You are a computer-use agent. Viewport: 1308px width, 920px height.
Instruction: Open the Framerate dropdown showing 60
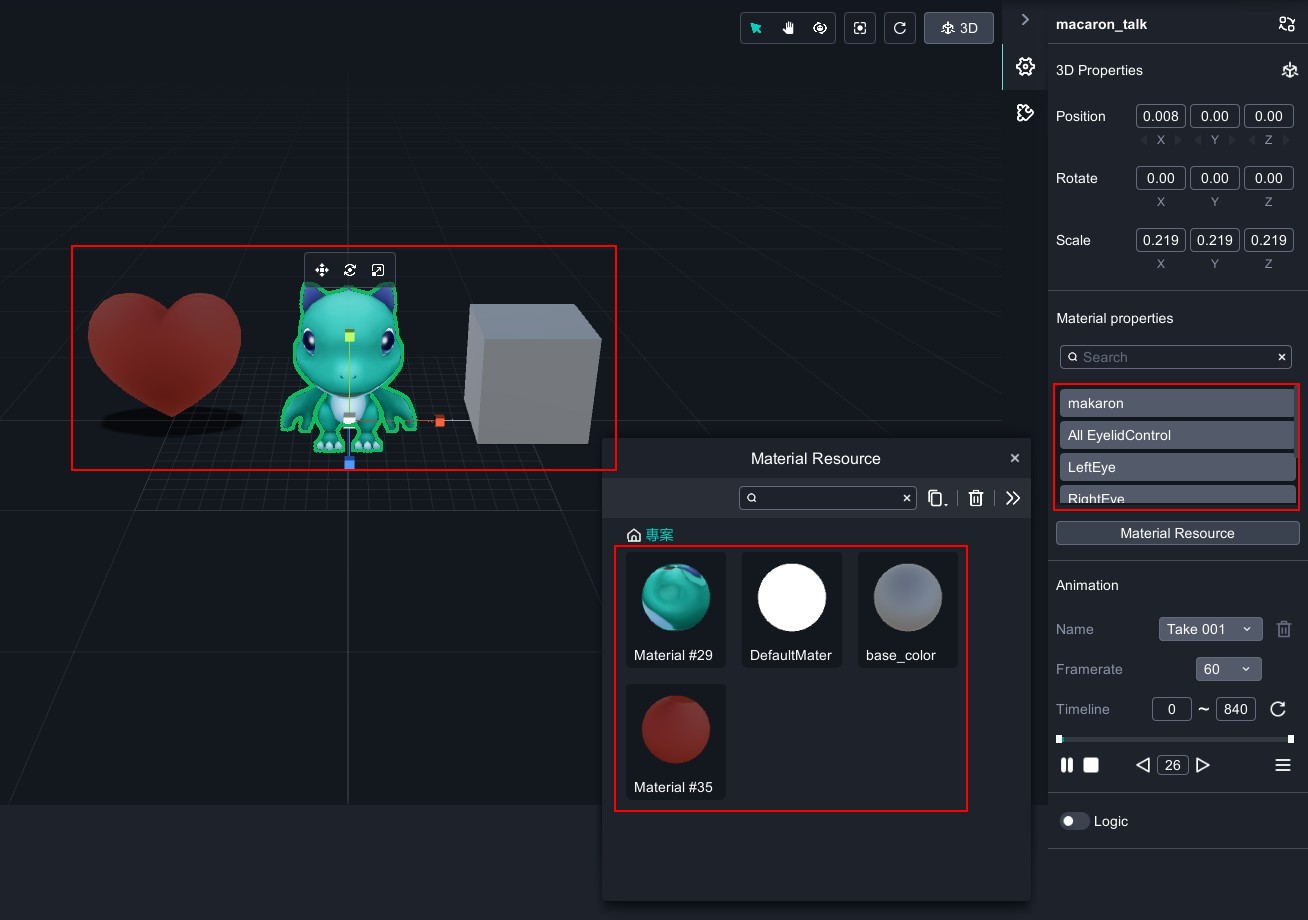point(1228,669)
